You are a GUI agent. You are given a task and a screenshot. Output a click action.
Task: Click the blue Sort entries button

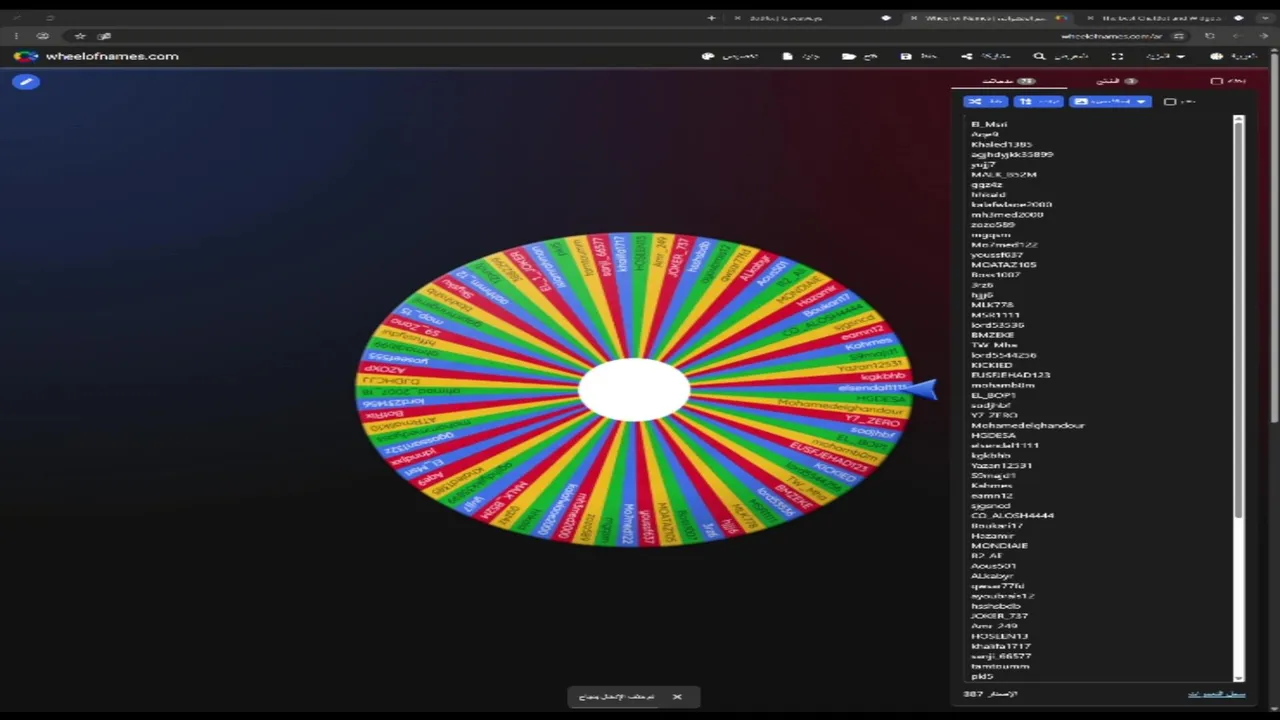pos(1038,102)
